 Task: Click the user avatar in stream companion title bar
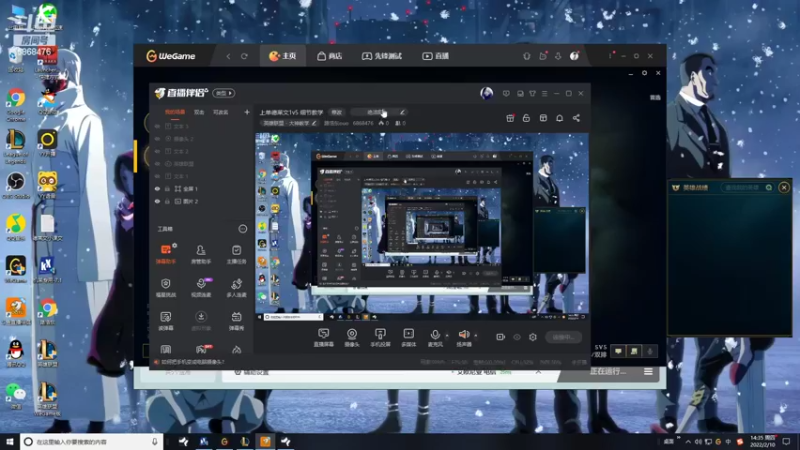(487, 93)
